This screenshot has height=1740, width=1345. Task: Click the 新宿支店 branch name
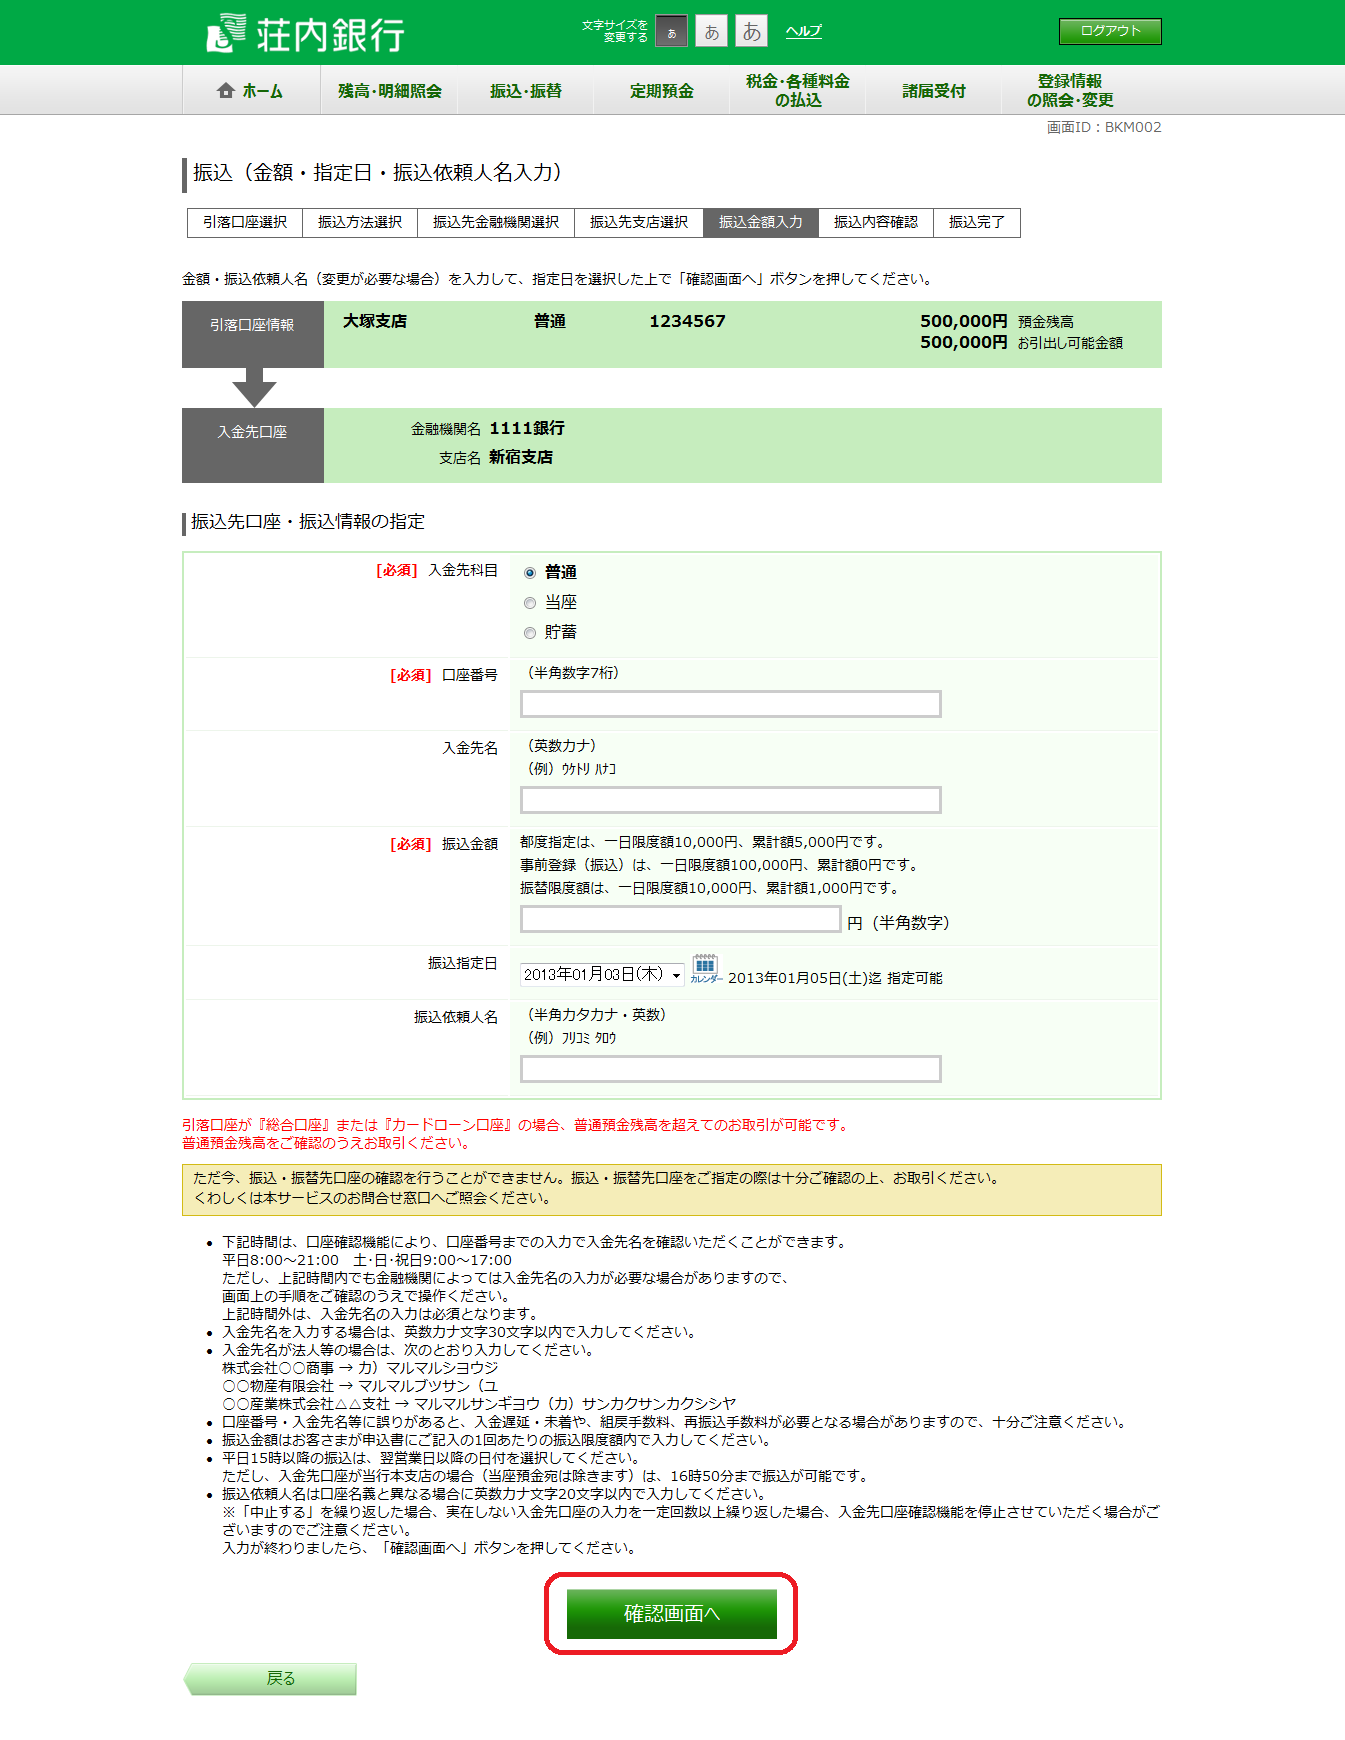pyautogui.click(x=521, y=457)
